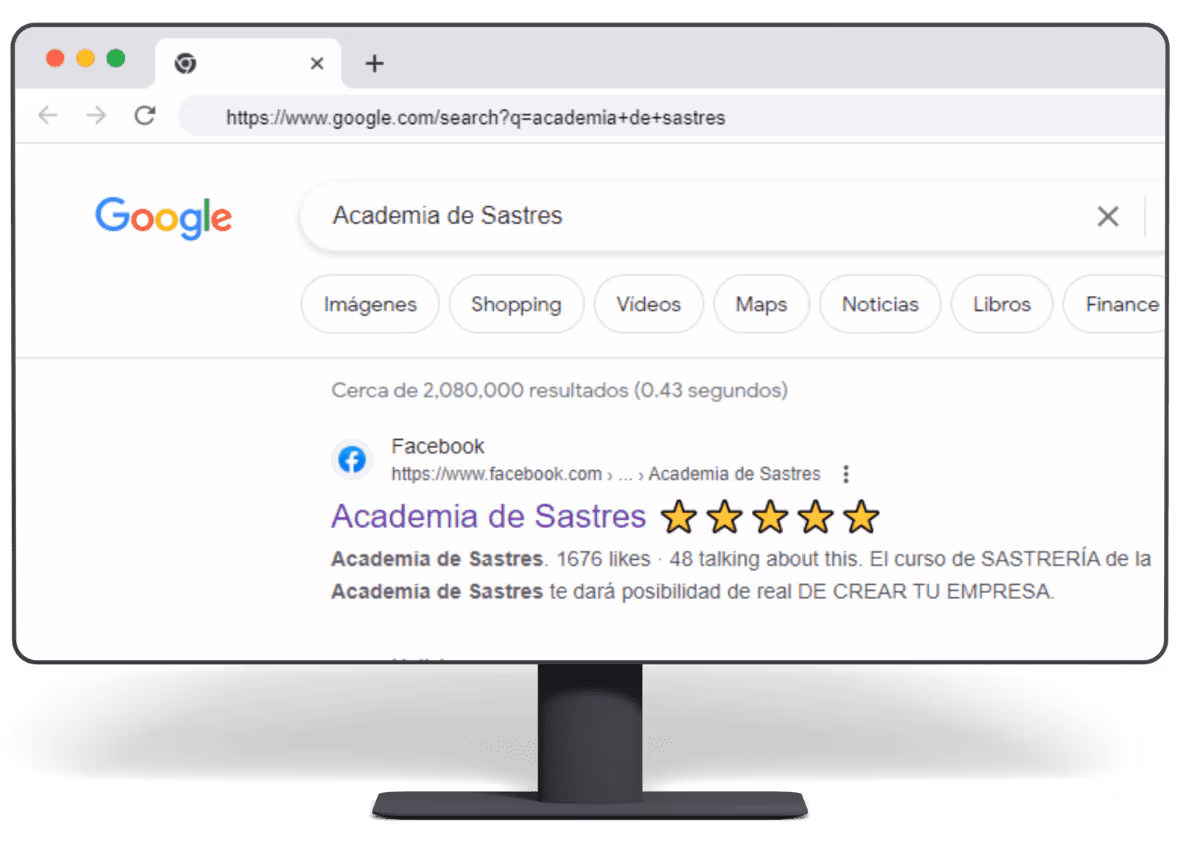Reload the page with refresh icon
This screenshot has width=1178, height=844.
point(144,115)
